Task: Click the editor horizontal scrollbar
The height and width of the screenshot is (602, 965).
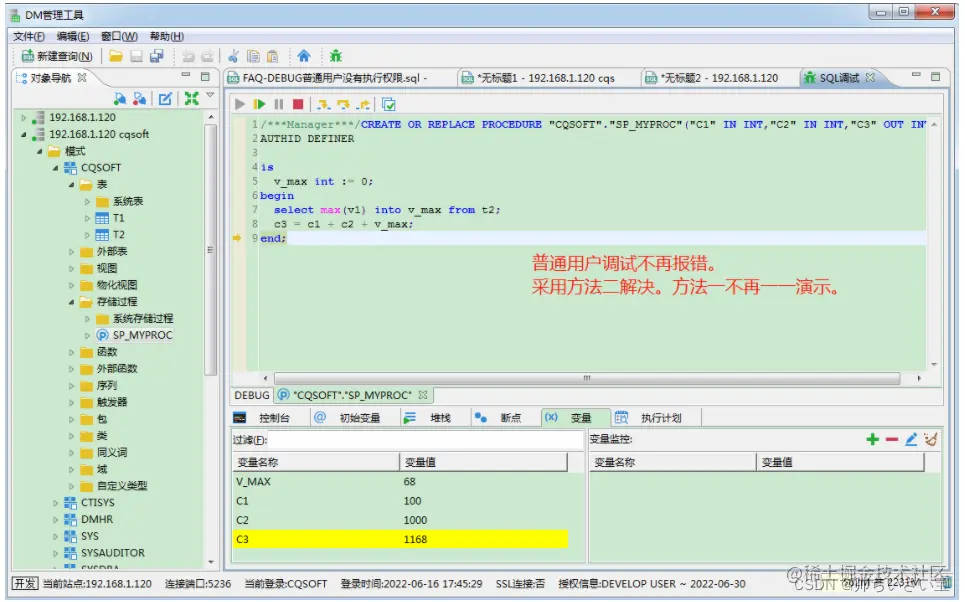Action: pyautogui.click(x=587, y=378)
